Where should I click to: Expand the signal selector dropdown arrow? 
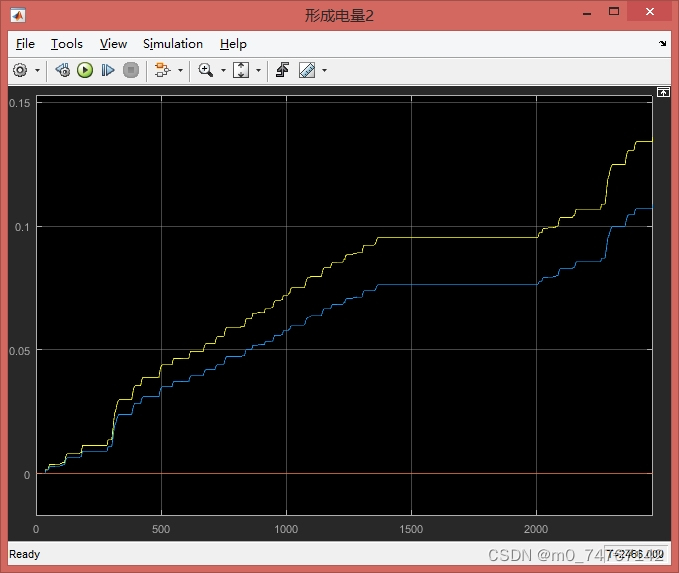[181, 70]
